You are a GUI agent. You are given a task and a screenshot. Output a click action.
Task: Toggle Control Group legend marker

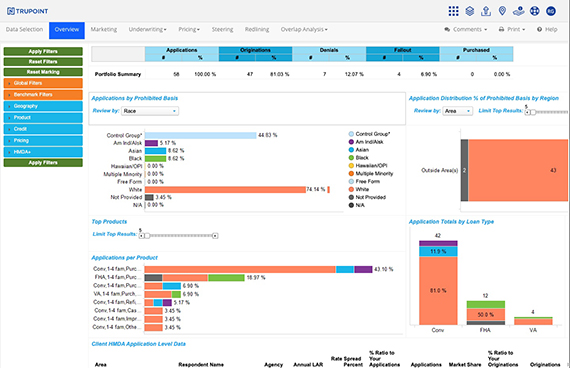tap(351, 134)
